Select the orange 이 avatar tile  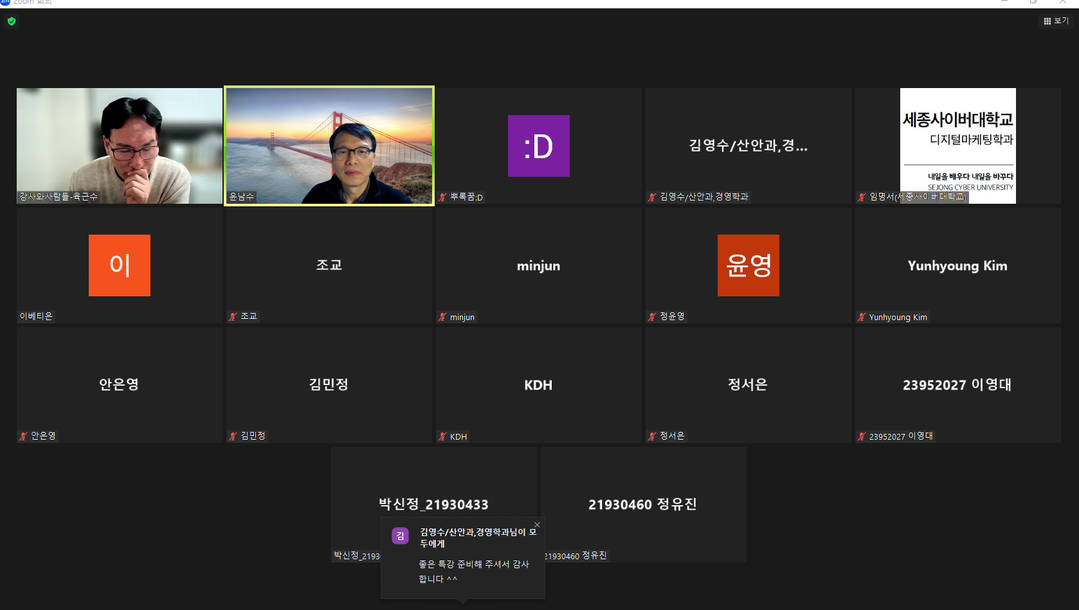pyautogui.click(x=119, y=265)
